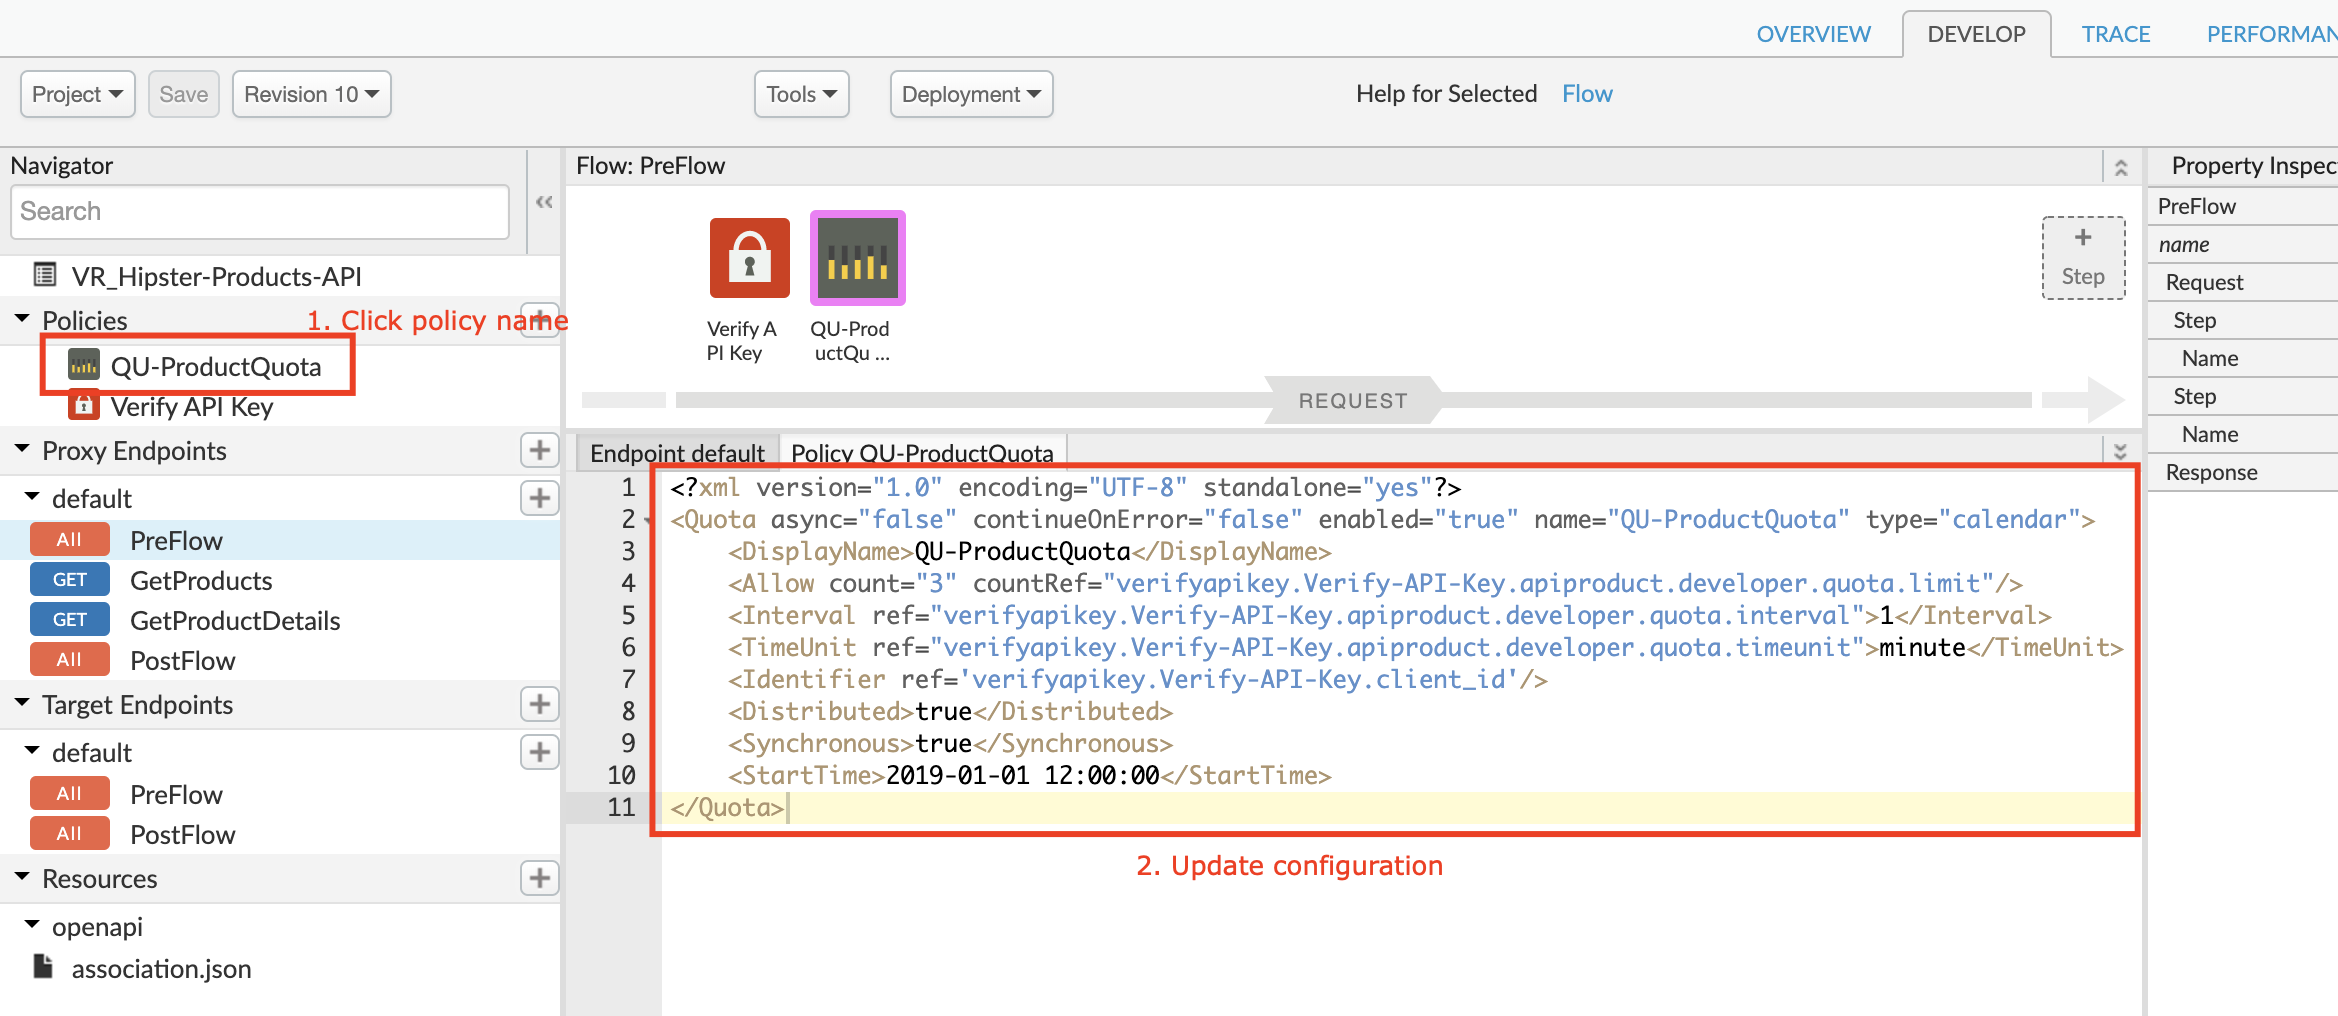The width and height of the screenshot is (2338, 1016).
Task: Open the Flow help link
Action: pos(1587,94)
